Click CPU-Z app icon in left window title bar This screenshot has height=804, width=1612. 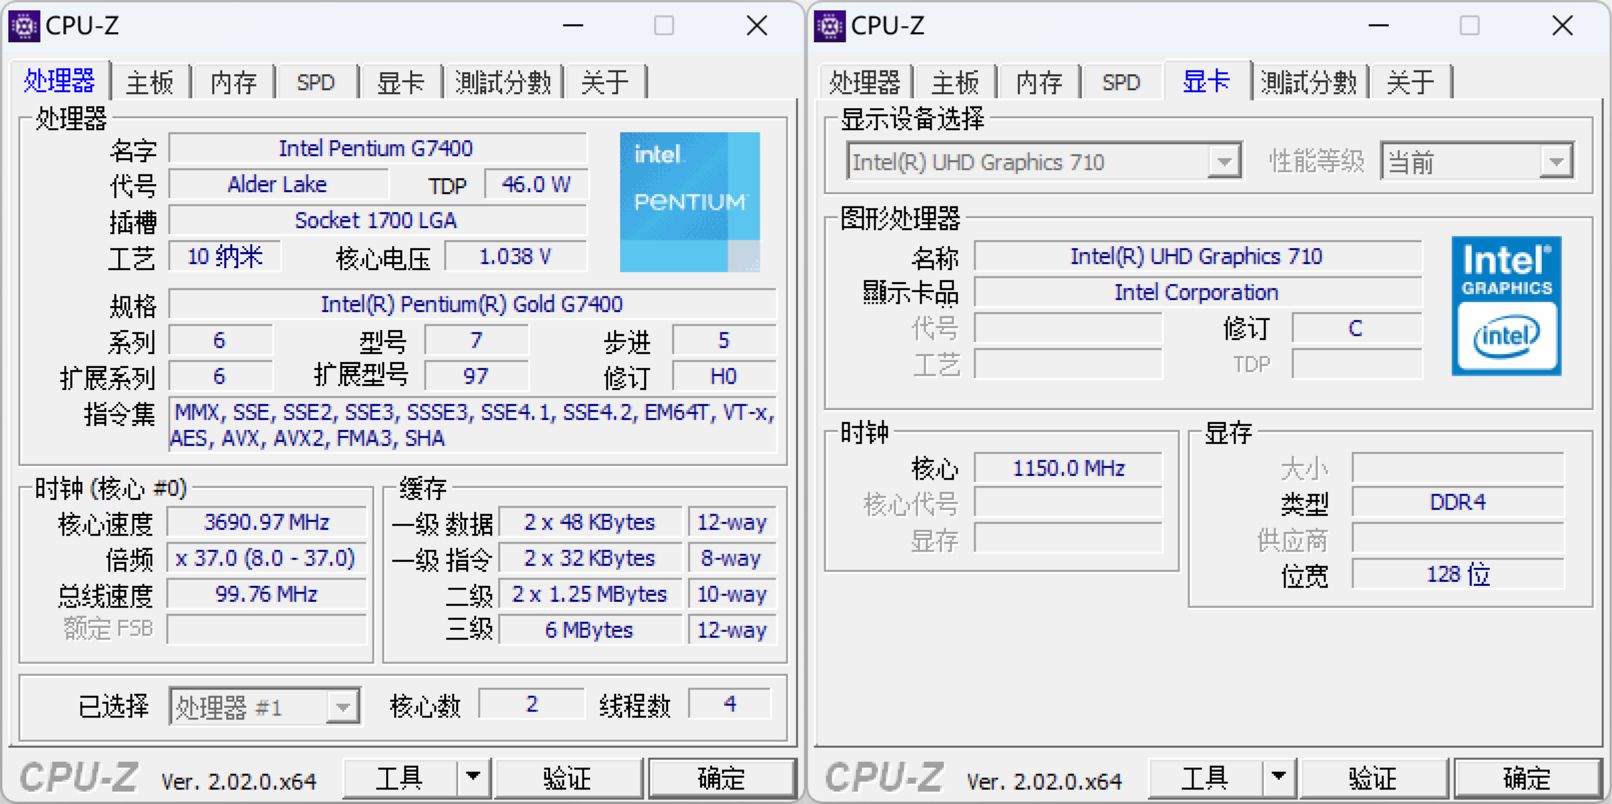tap(24, 26)
